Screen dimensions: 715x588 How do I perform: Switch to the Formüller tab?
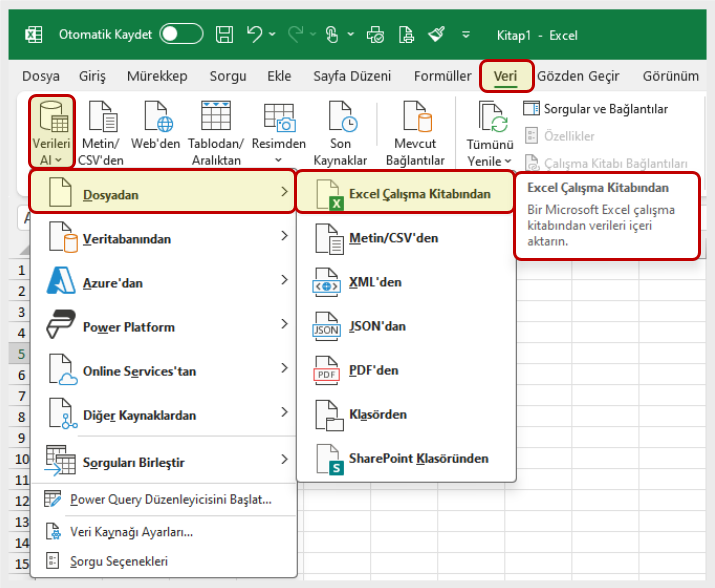(442, 76)
